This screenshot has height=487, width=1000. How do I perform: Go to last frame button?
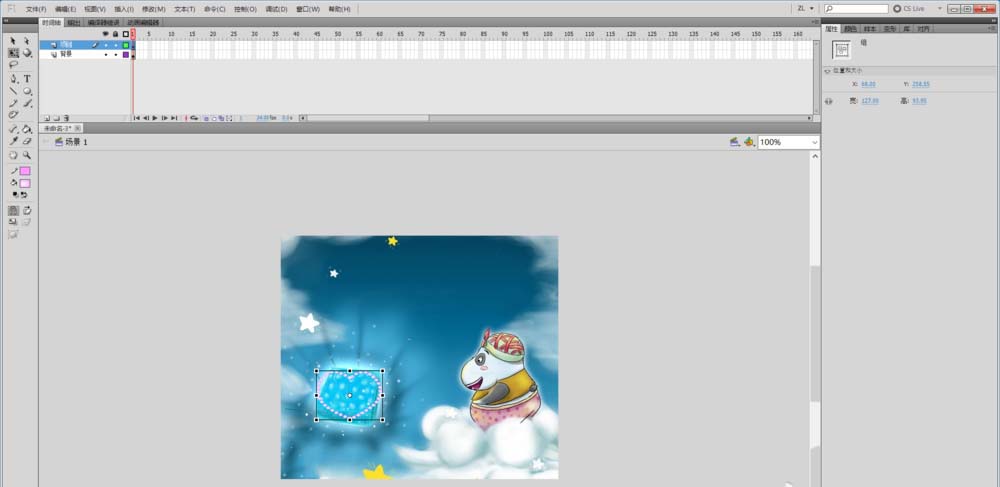coord(173,119)
